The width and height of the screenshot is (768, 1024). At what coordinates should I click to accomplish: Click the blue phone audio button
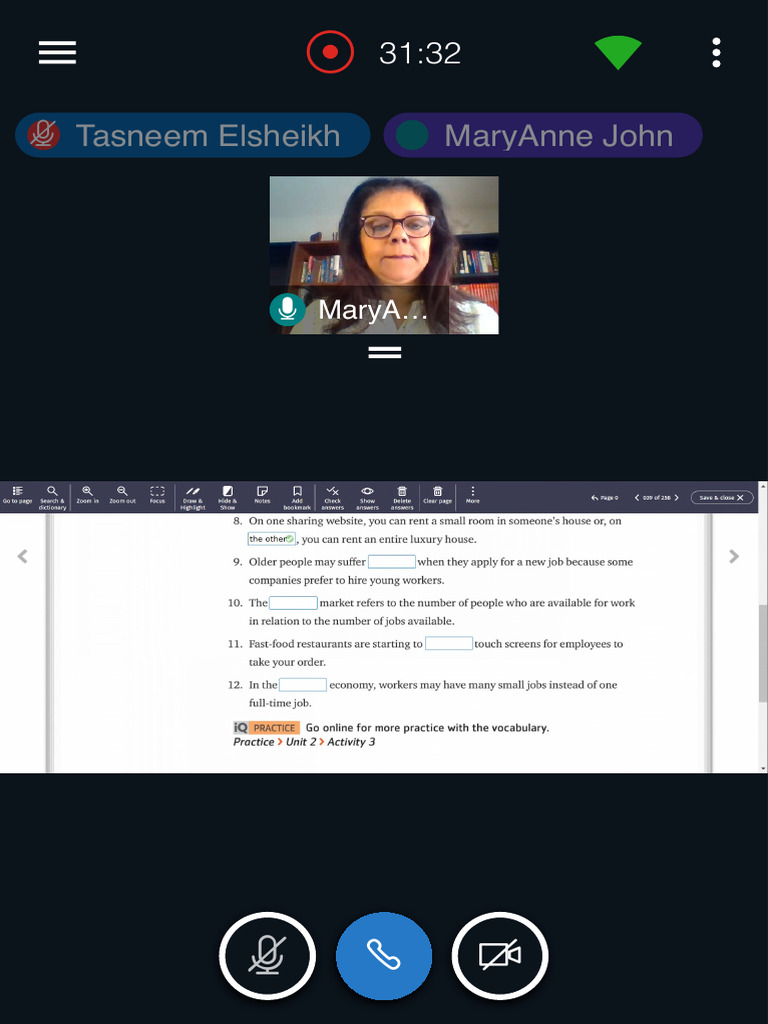384,956
